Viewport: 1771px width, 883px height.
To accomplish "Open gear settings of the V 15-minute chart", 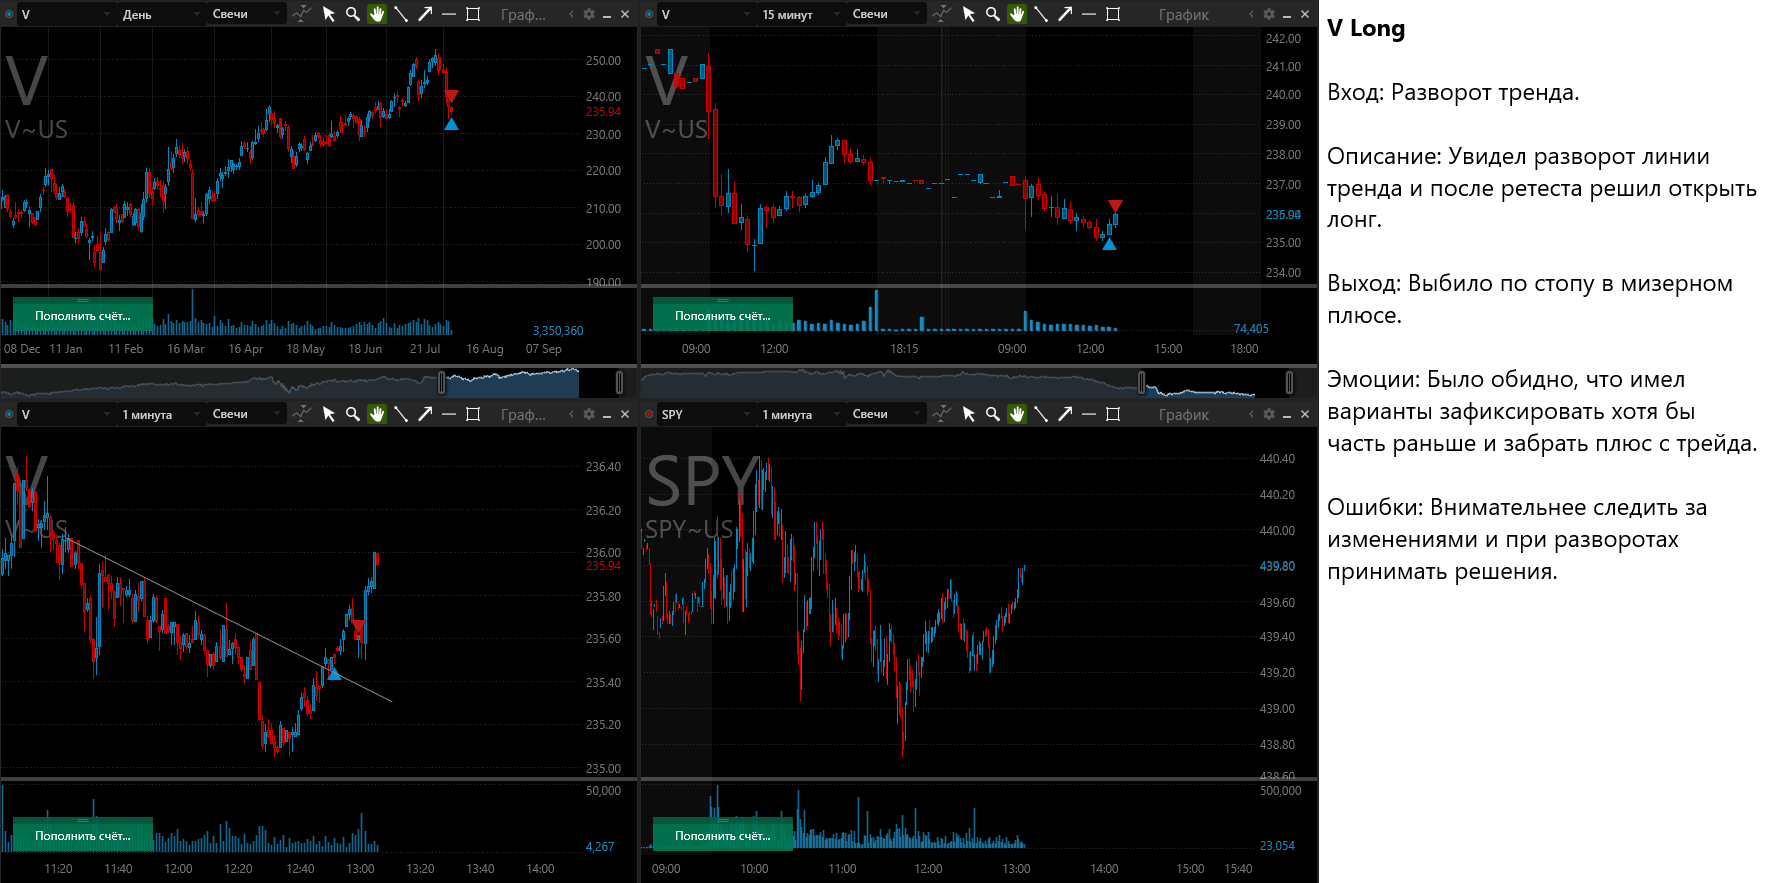I will pyautogui.click(x=1269, y=14).
